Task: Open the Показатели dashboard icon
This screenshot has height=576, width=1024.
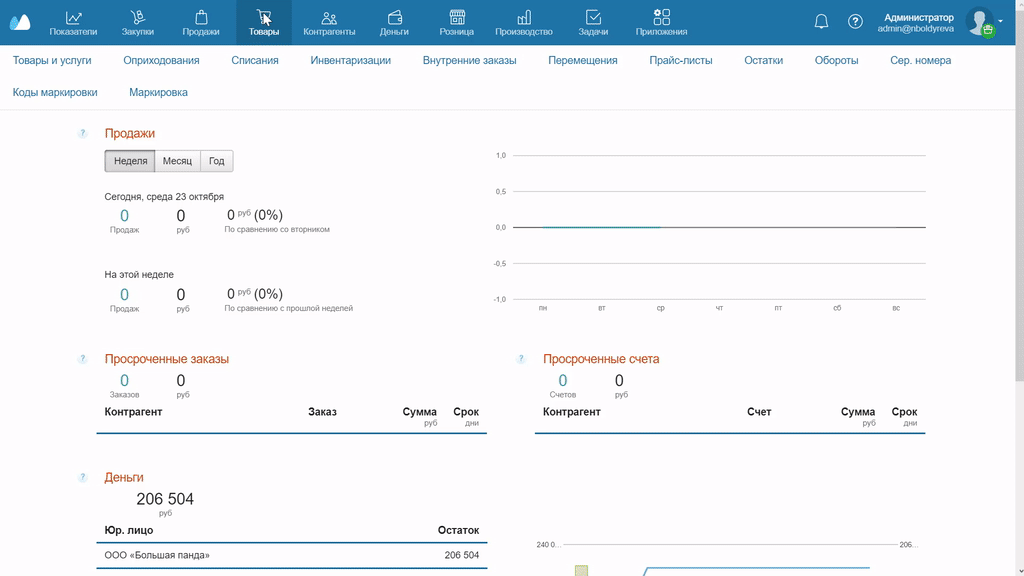Action: 73,22
